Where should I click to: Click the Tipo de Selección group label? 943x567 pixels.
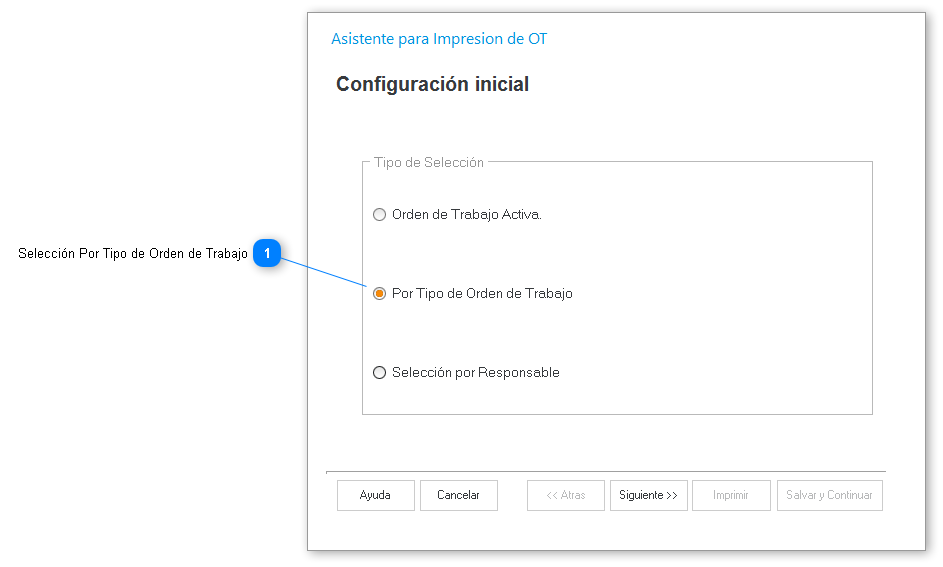pyautogui.click(x=429, y=162)
